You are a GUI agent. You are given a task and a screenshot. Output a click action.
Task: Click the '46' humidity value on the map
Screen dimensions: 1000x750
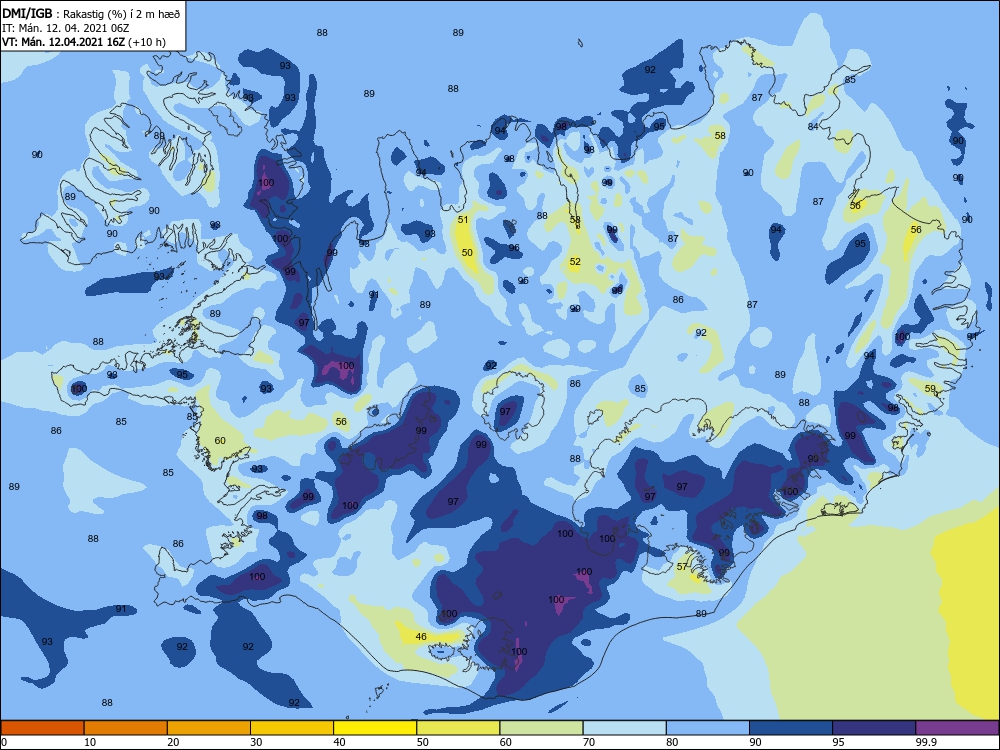click(x=421, y=636)
